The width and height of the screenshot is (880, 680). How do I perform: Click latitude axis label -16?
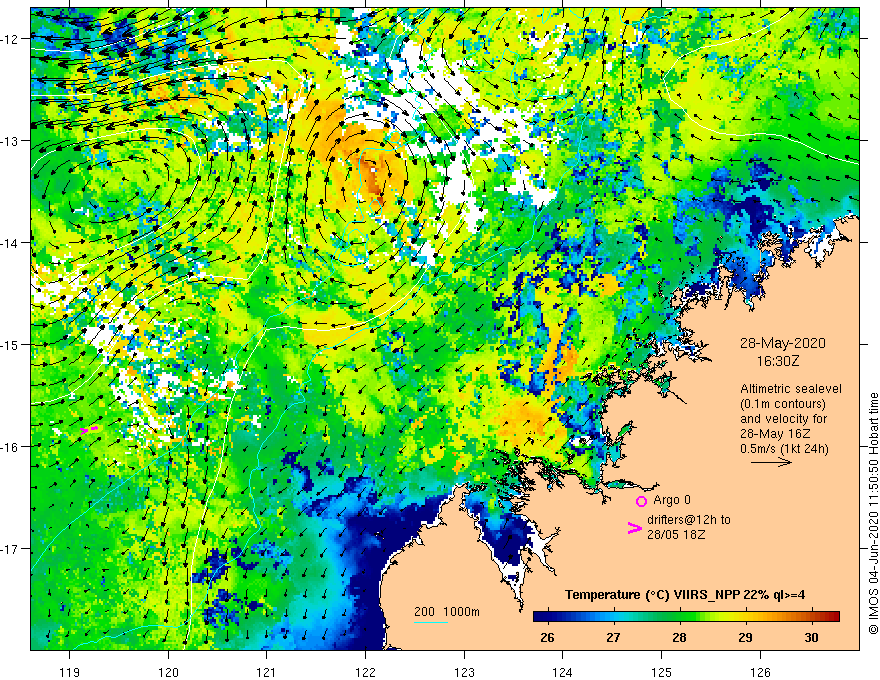coord(10,447)
